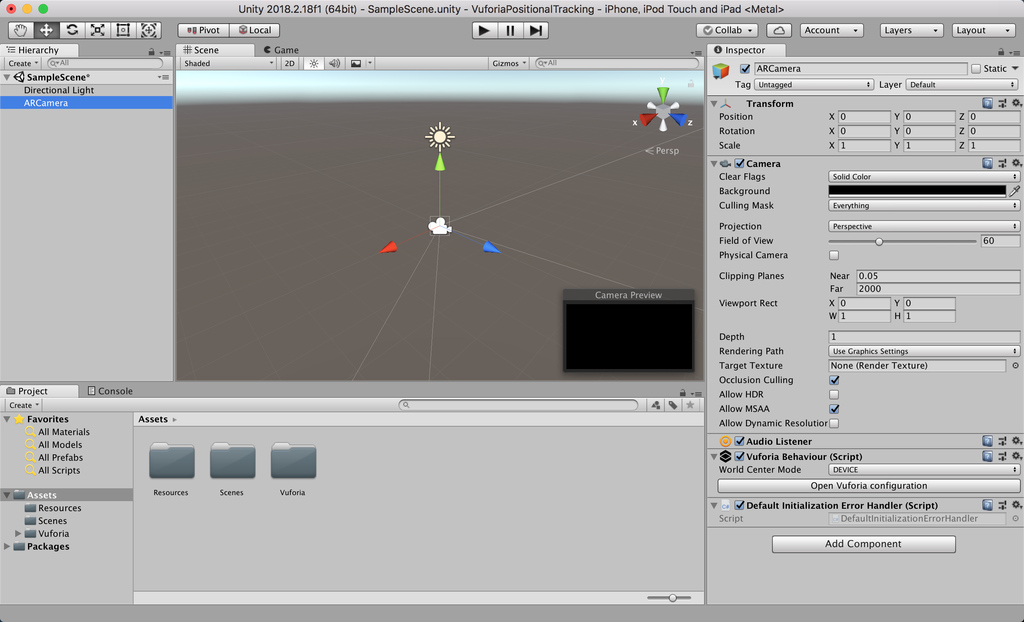The height and width of the screenshot is (622, 1024).
Task: Toggle the scene view lock icon
Action: 690,83
